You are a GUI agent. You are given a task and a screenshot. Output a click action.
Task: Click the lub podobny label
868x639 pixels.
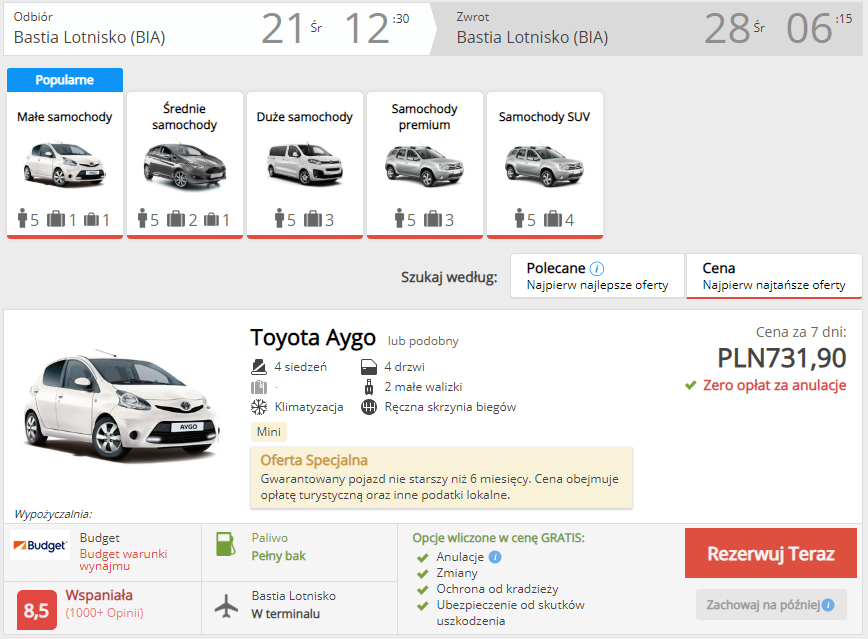click(423, 341)
